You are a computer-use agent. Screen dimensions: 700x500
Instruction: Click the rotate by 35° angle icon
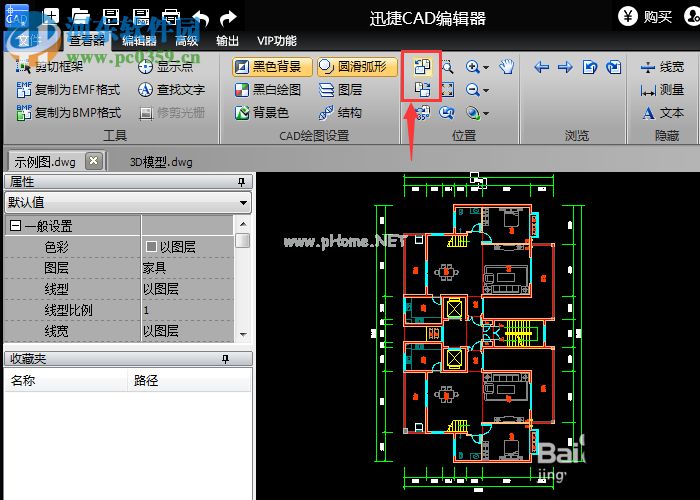[422, 113]
